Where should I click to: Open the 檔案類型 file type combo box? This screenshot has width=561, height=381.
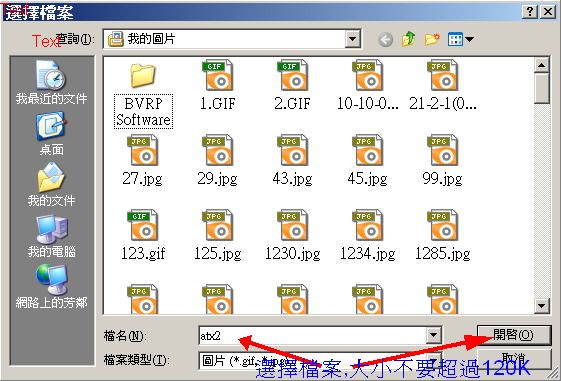tap(320, 360)
